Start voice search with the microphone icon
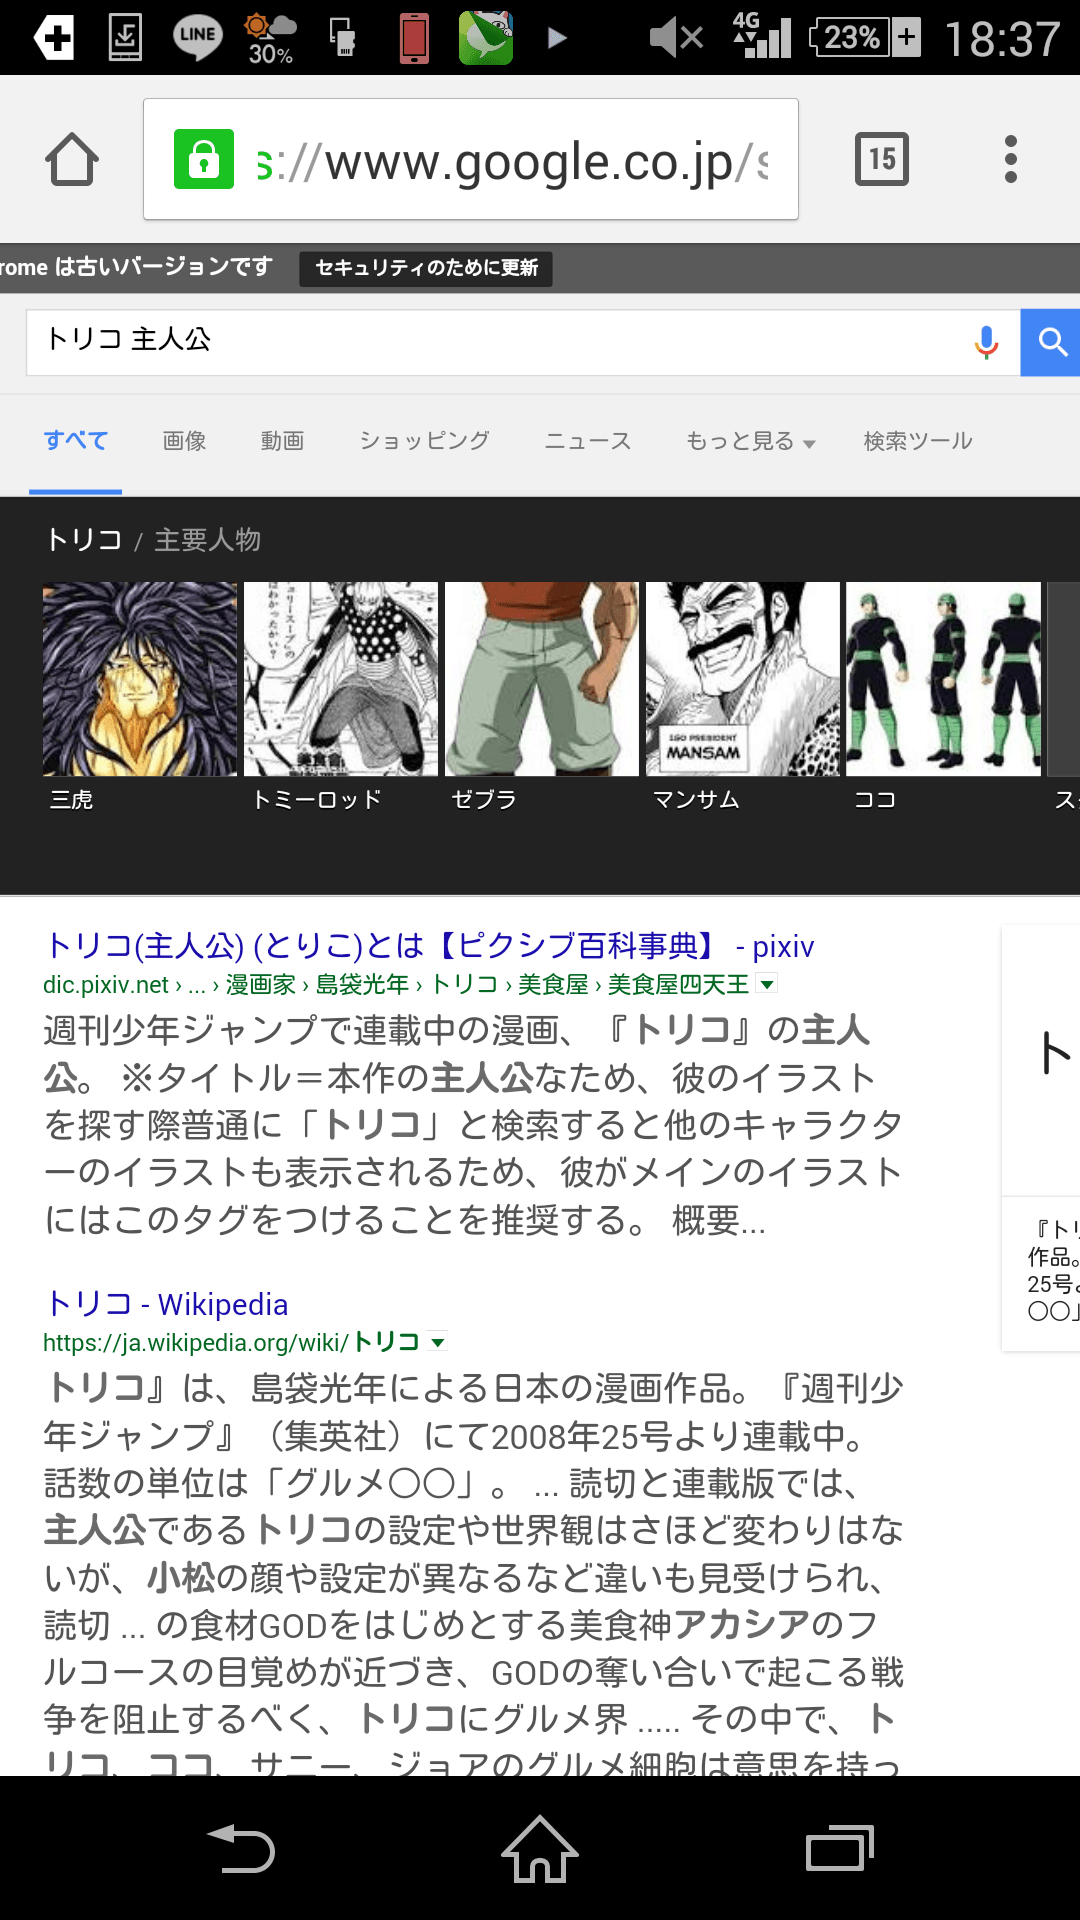Image resolution: width=1080 pixels, height=1920 pixels. coord(986,342)
